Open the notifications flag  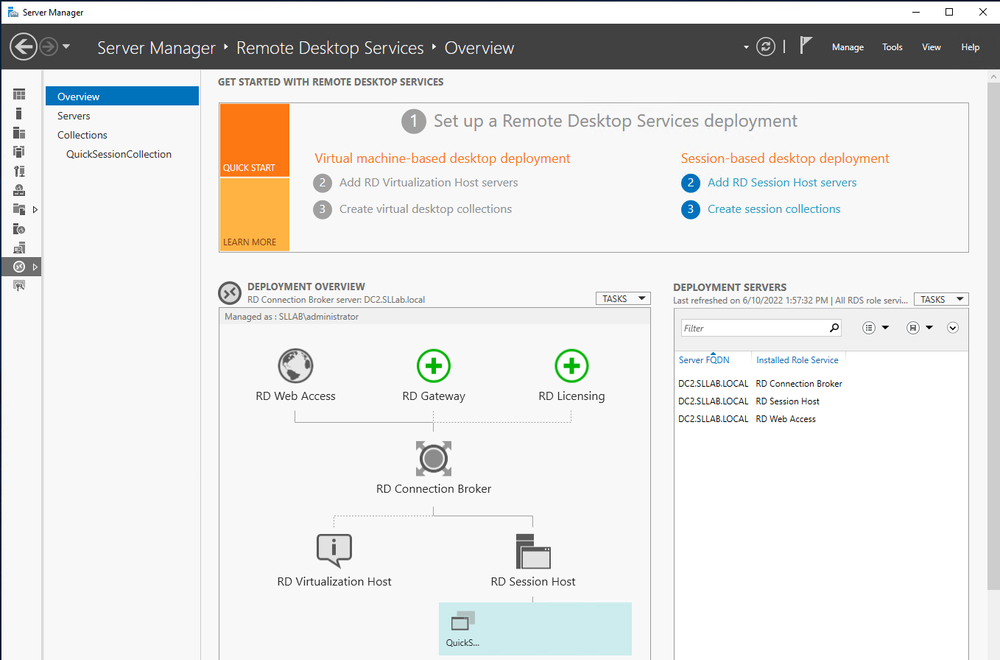point(805,45)
